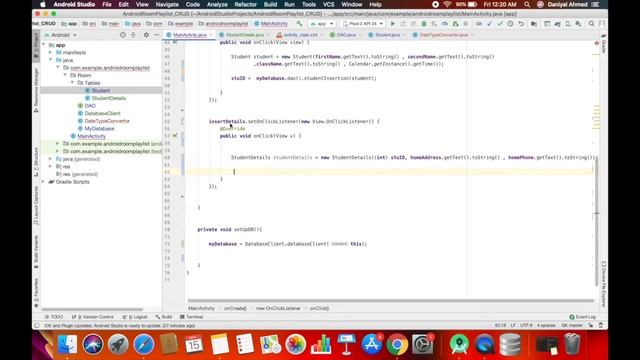Switch to the DateTypeConverter.java tab

(443, 35)
